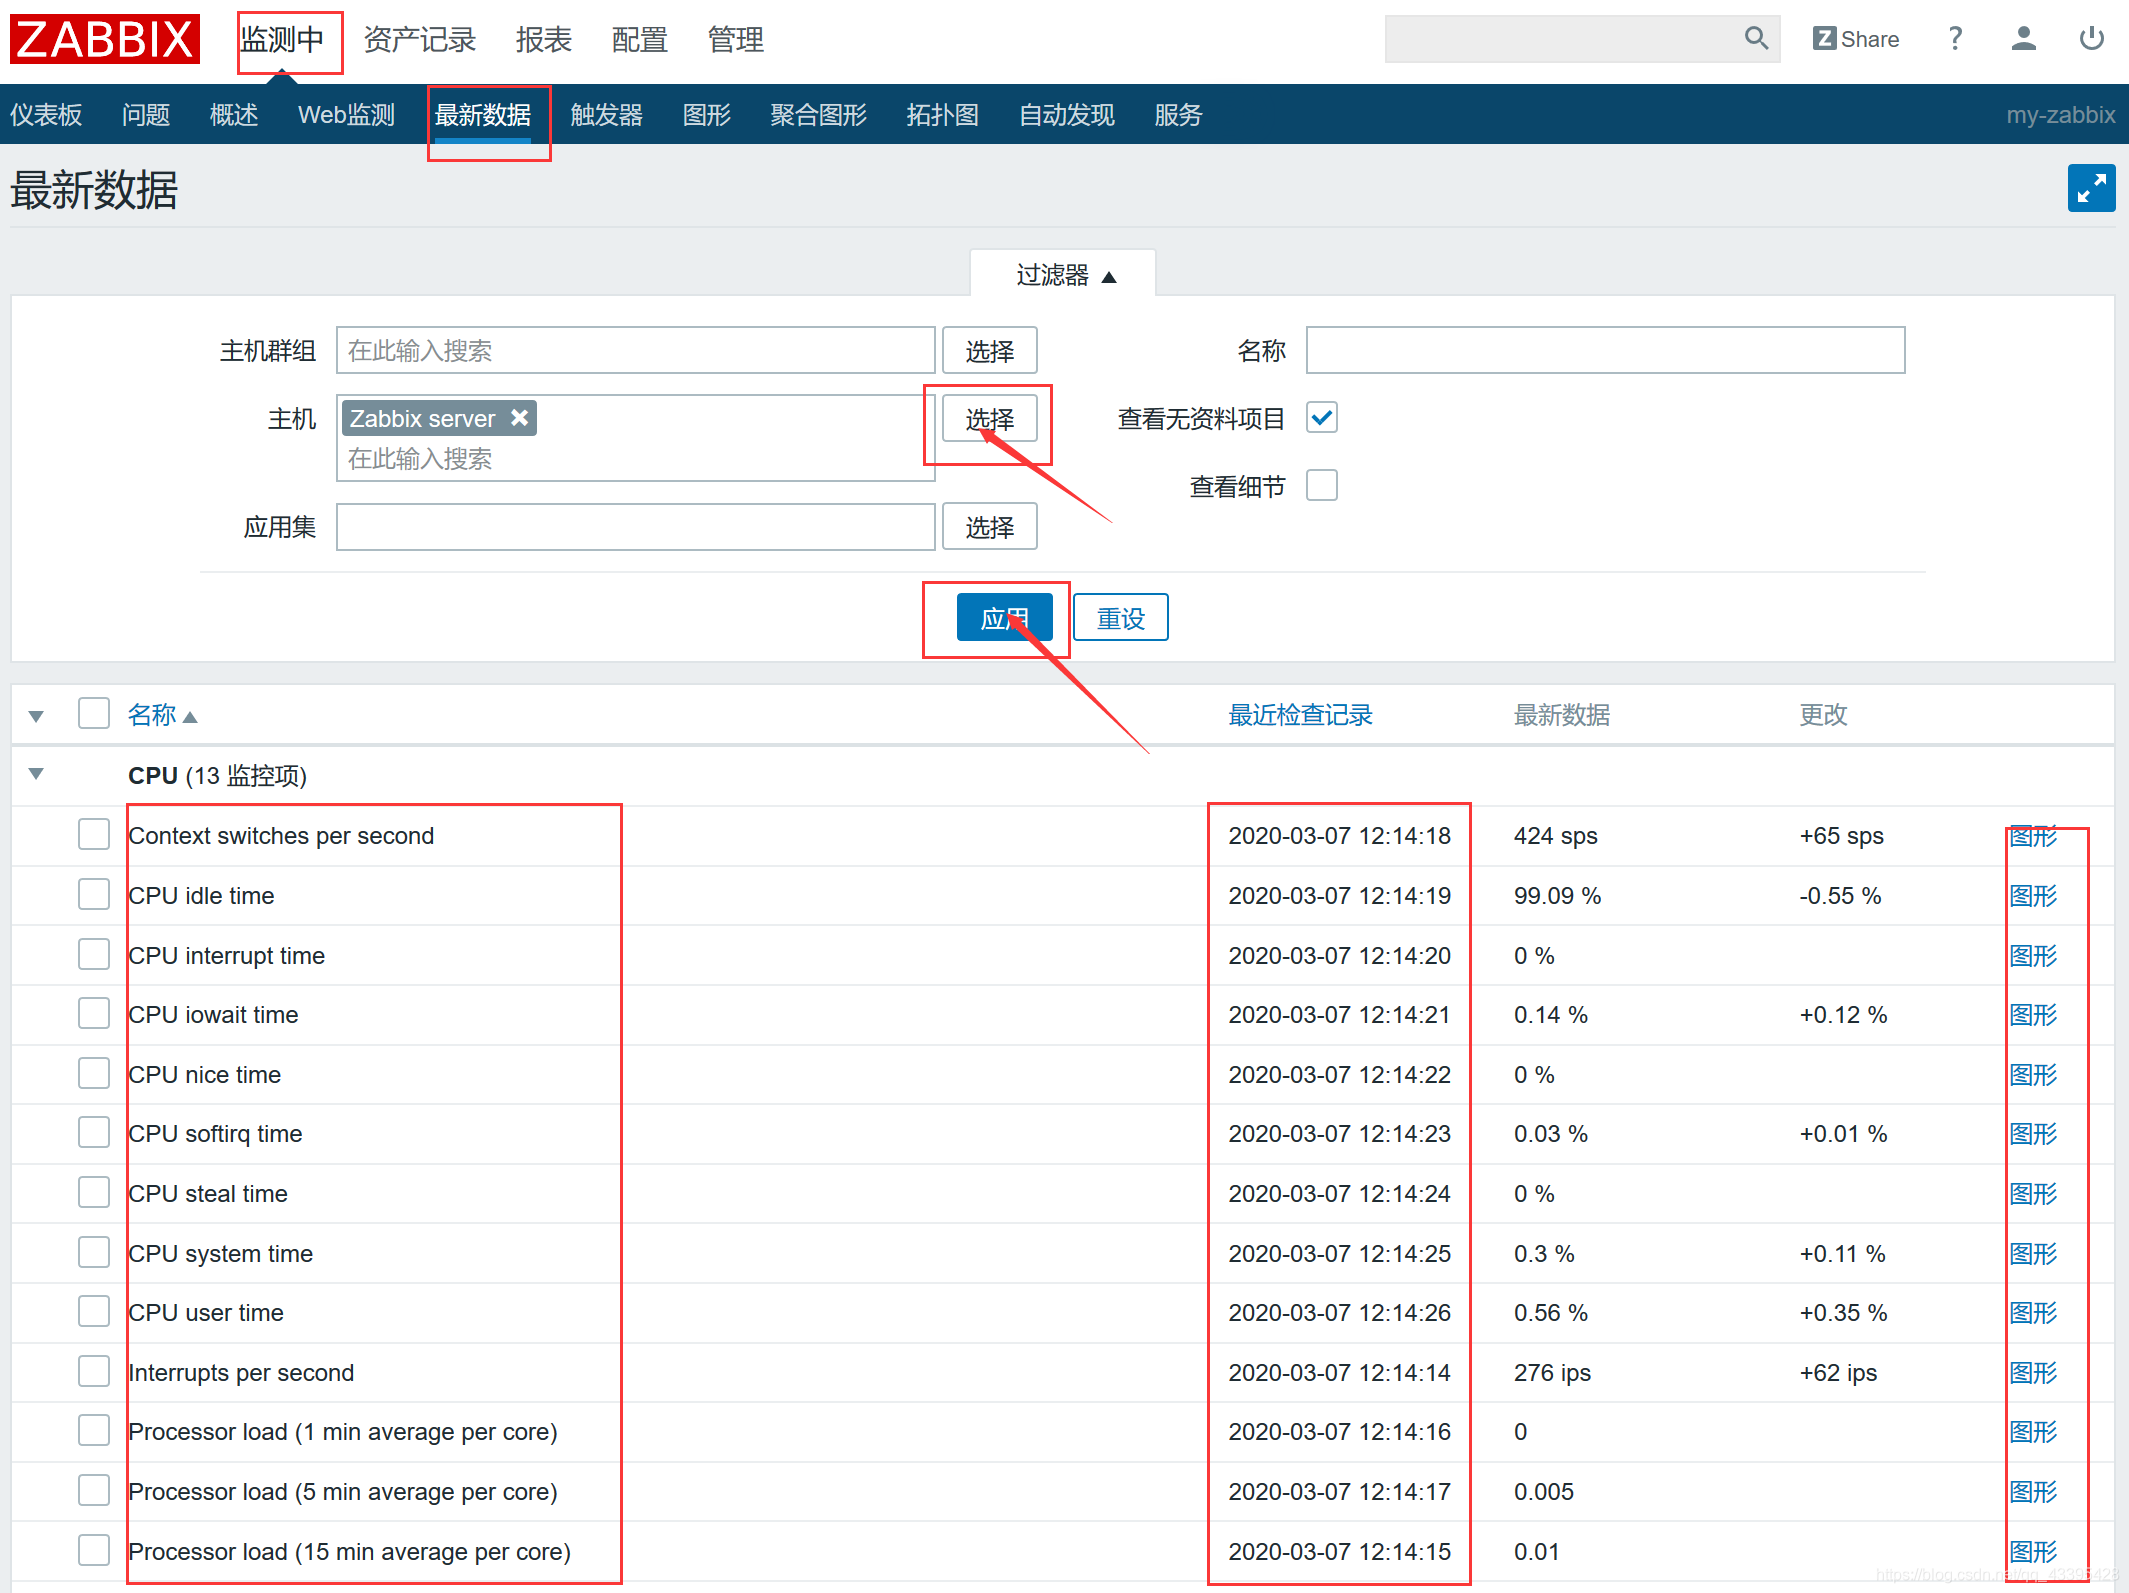Open the user profile icon
The height and width of the screenshot is (1593, 2129).
coord(2023,39)
